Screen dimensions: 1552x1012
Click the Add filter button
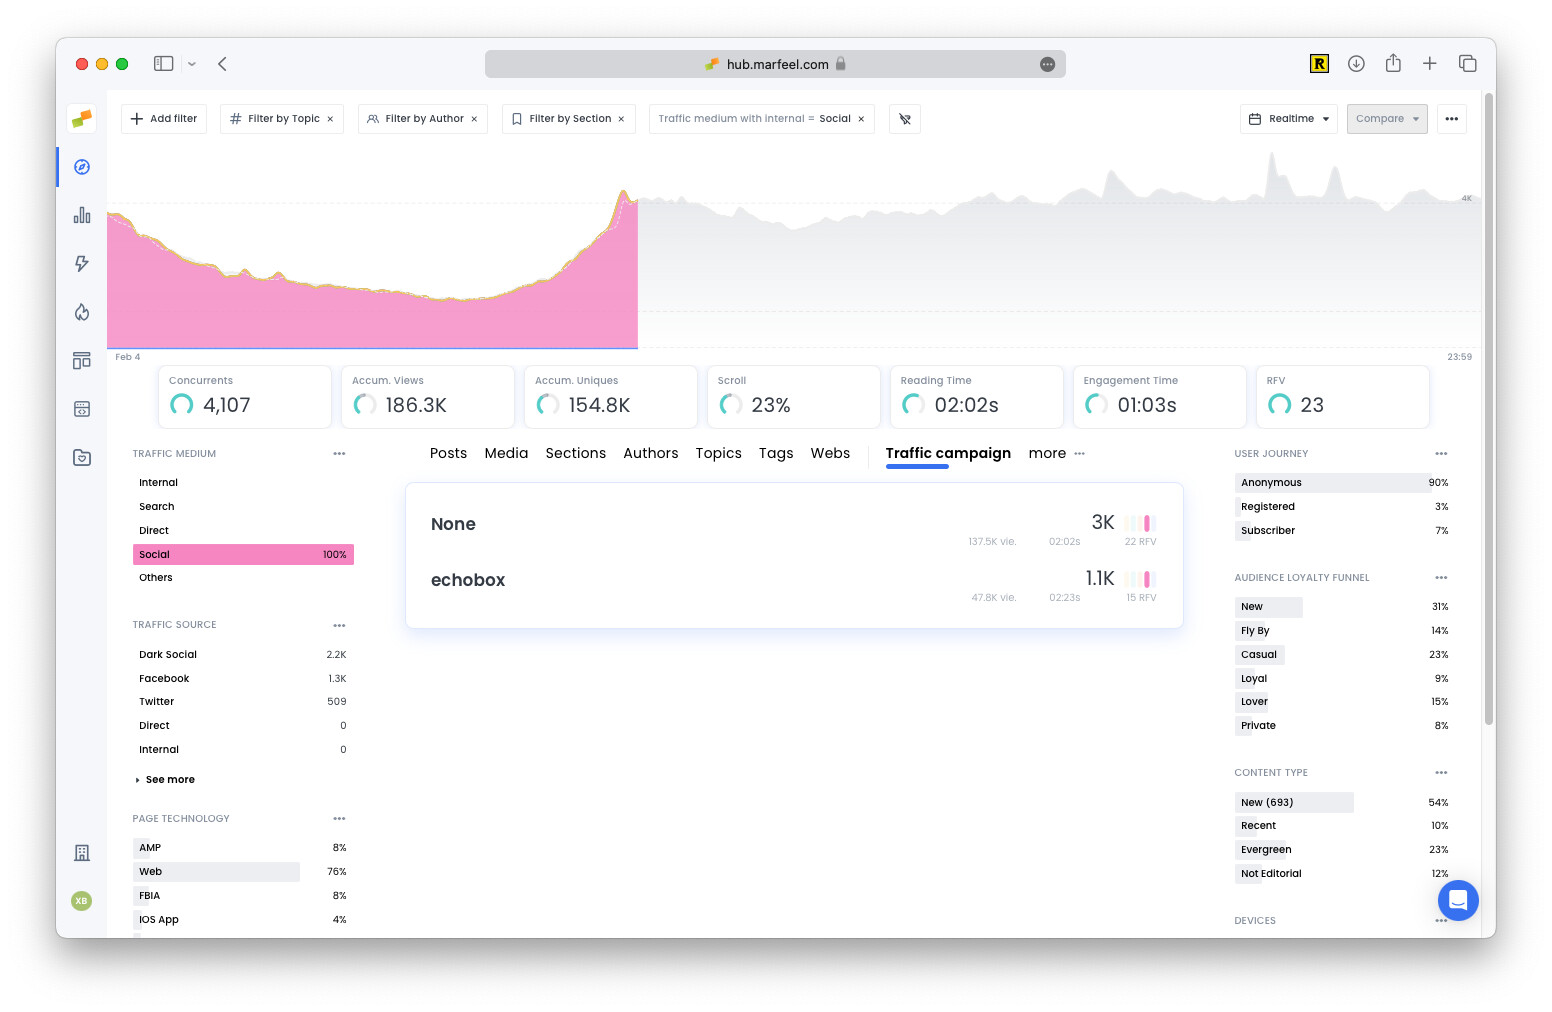(163, 118)
